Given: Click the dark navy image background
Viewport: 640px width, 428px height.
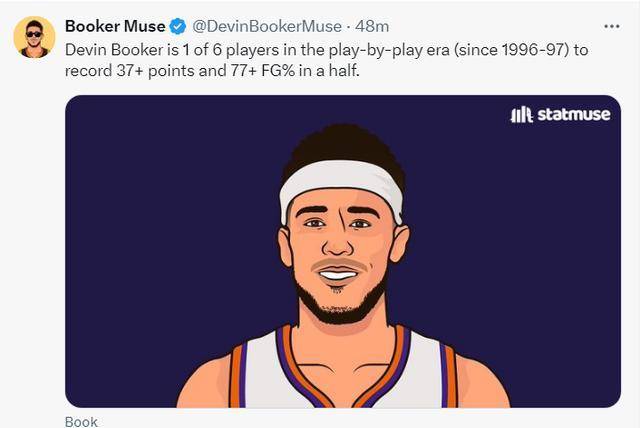Looking at the screenshot, I should [140, 250].
